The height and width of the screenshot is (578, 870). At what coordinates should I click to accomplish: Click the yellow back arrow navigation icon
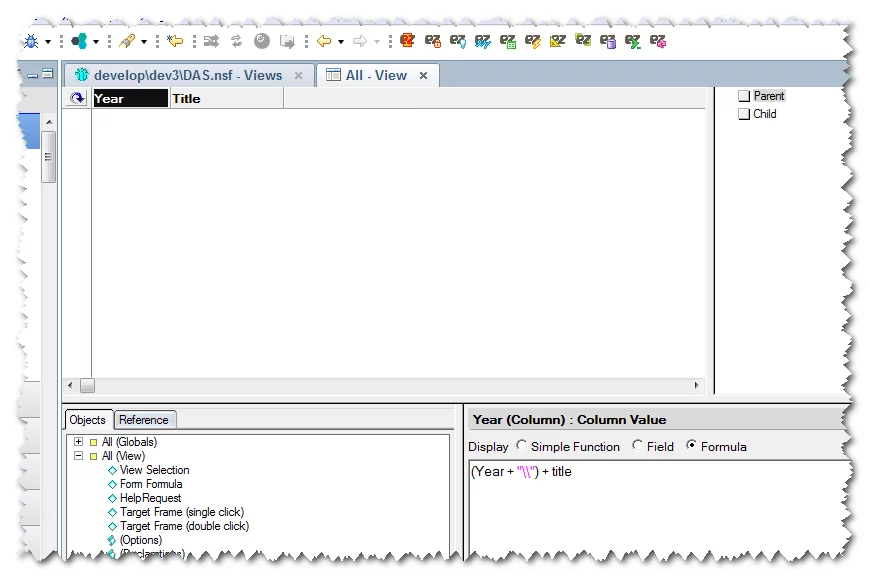323,41
